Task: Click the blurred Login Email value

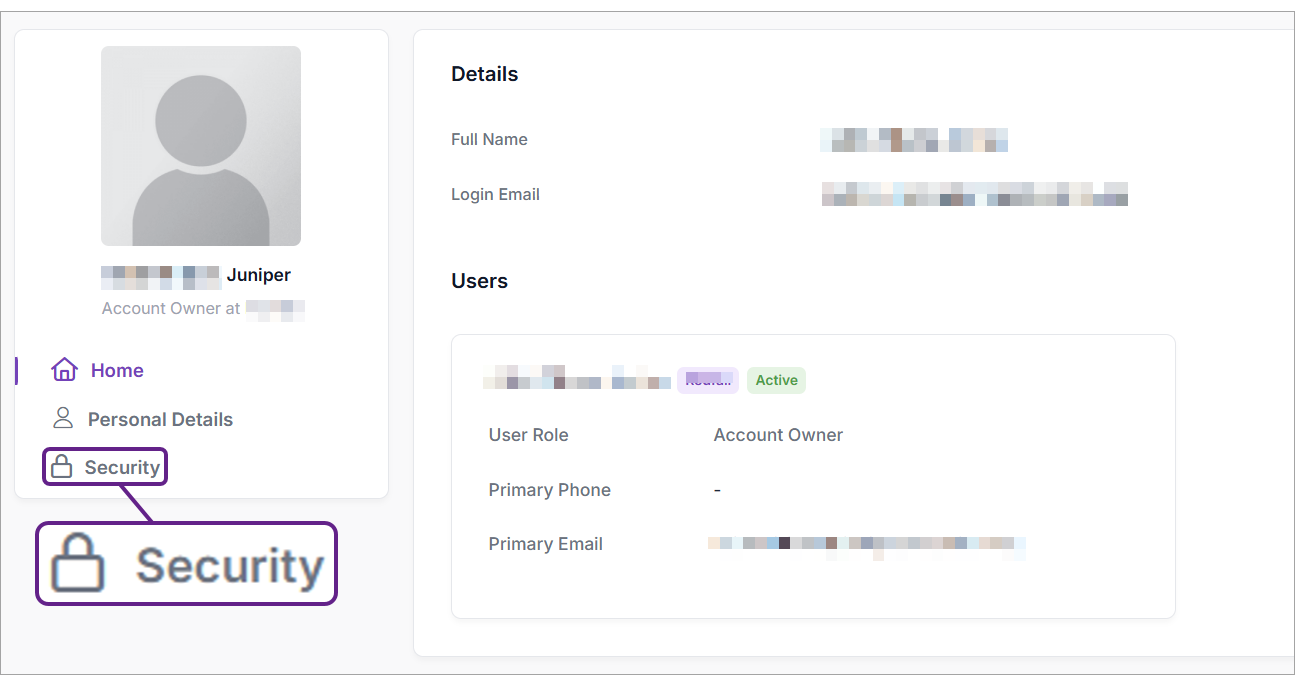Action: click(x=974, y=194)
